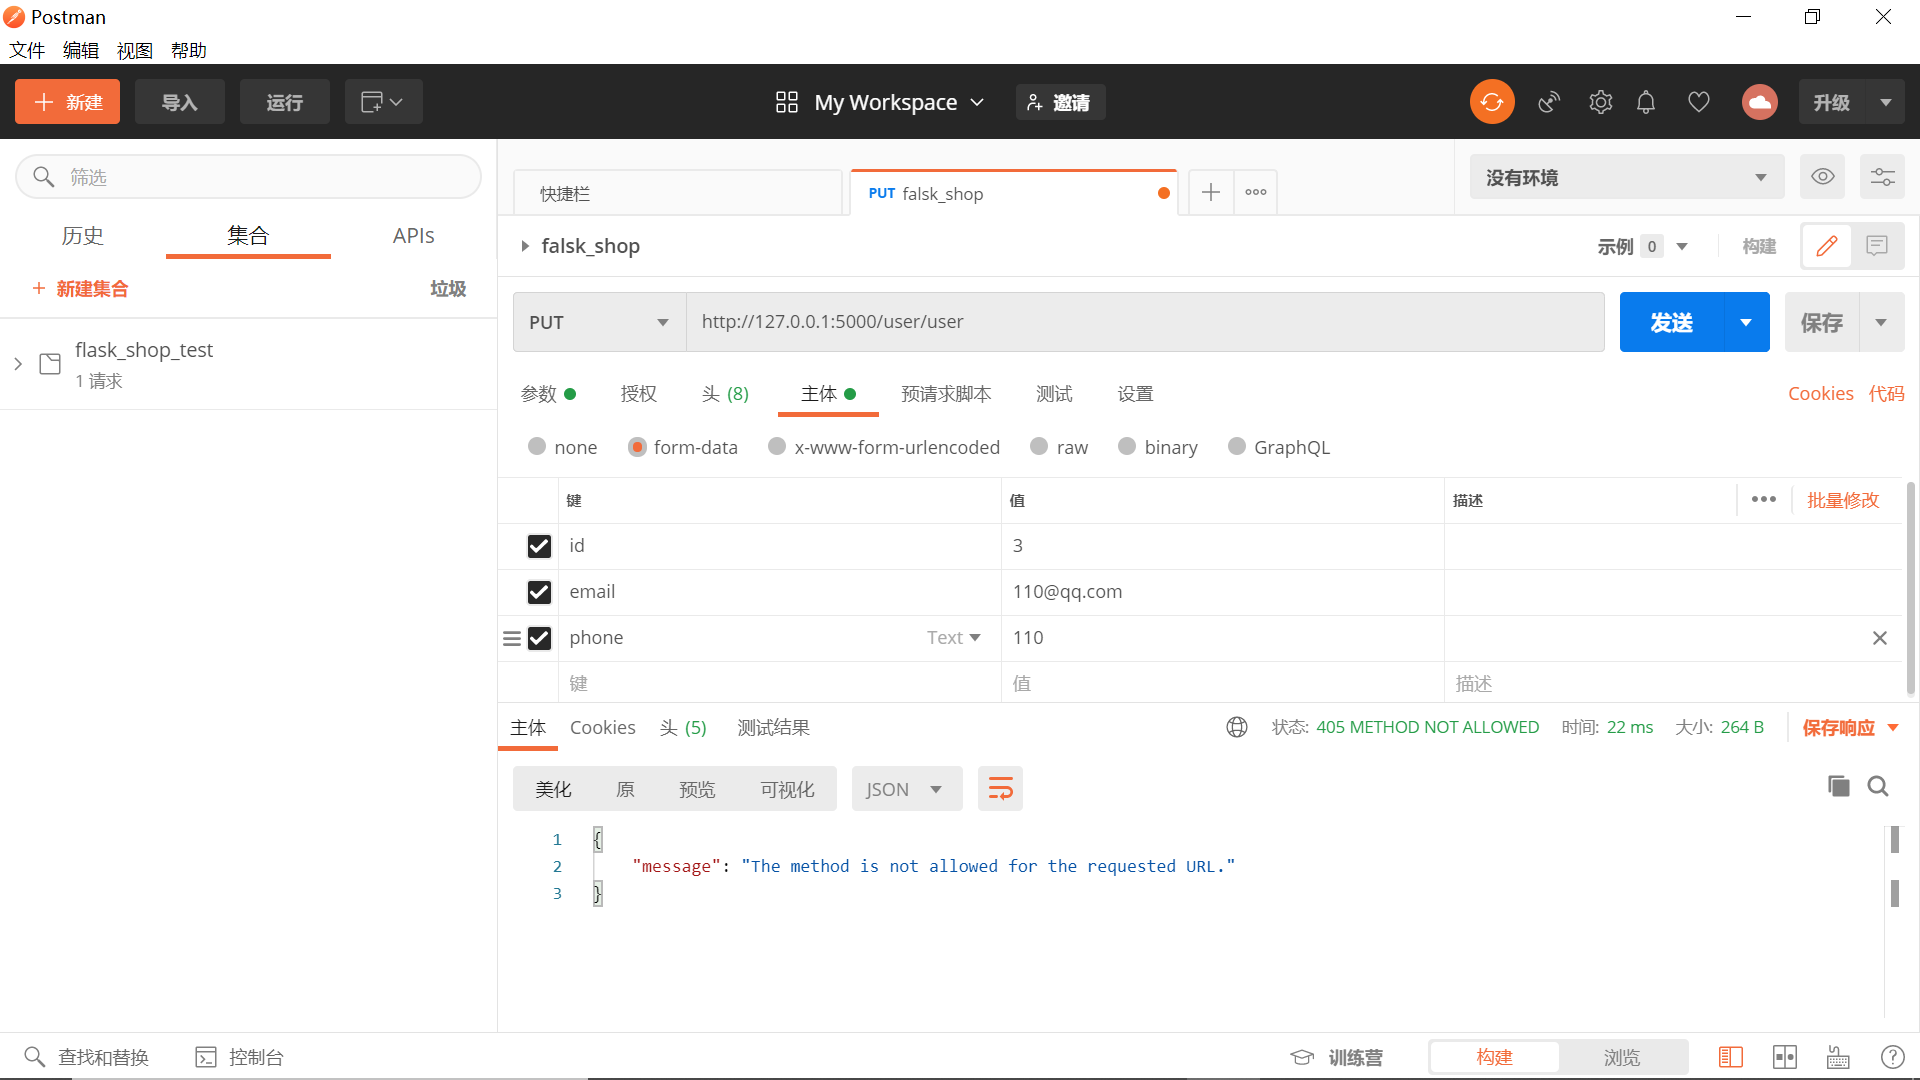Click the pencil edit icon
1920x1080 pixels.
1827,246
